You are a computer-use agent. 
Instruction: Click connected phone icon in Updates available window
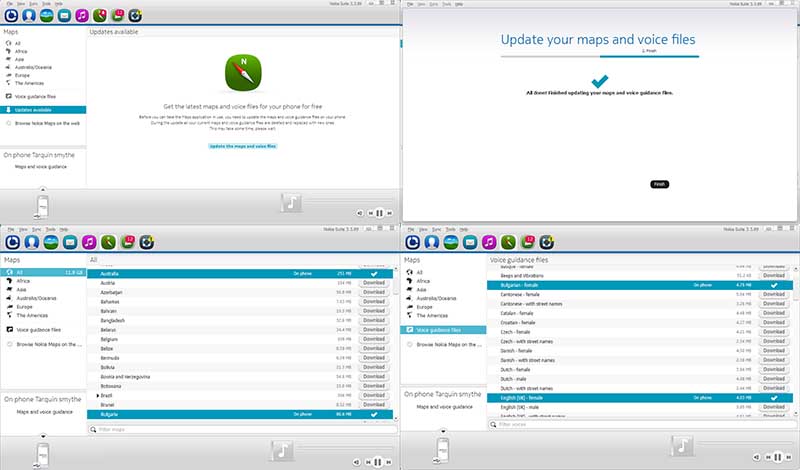(42, 207)
